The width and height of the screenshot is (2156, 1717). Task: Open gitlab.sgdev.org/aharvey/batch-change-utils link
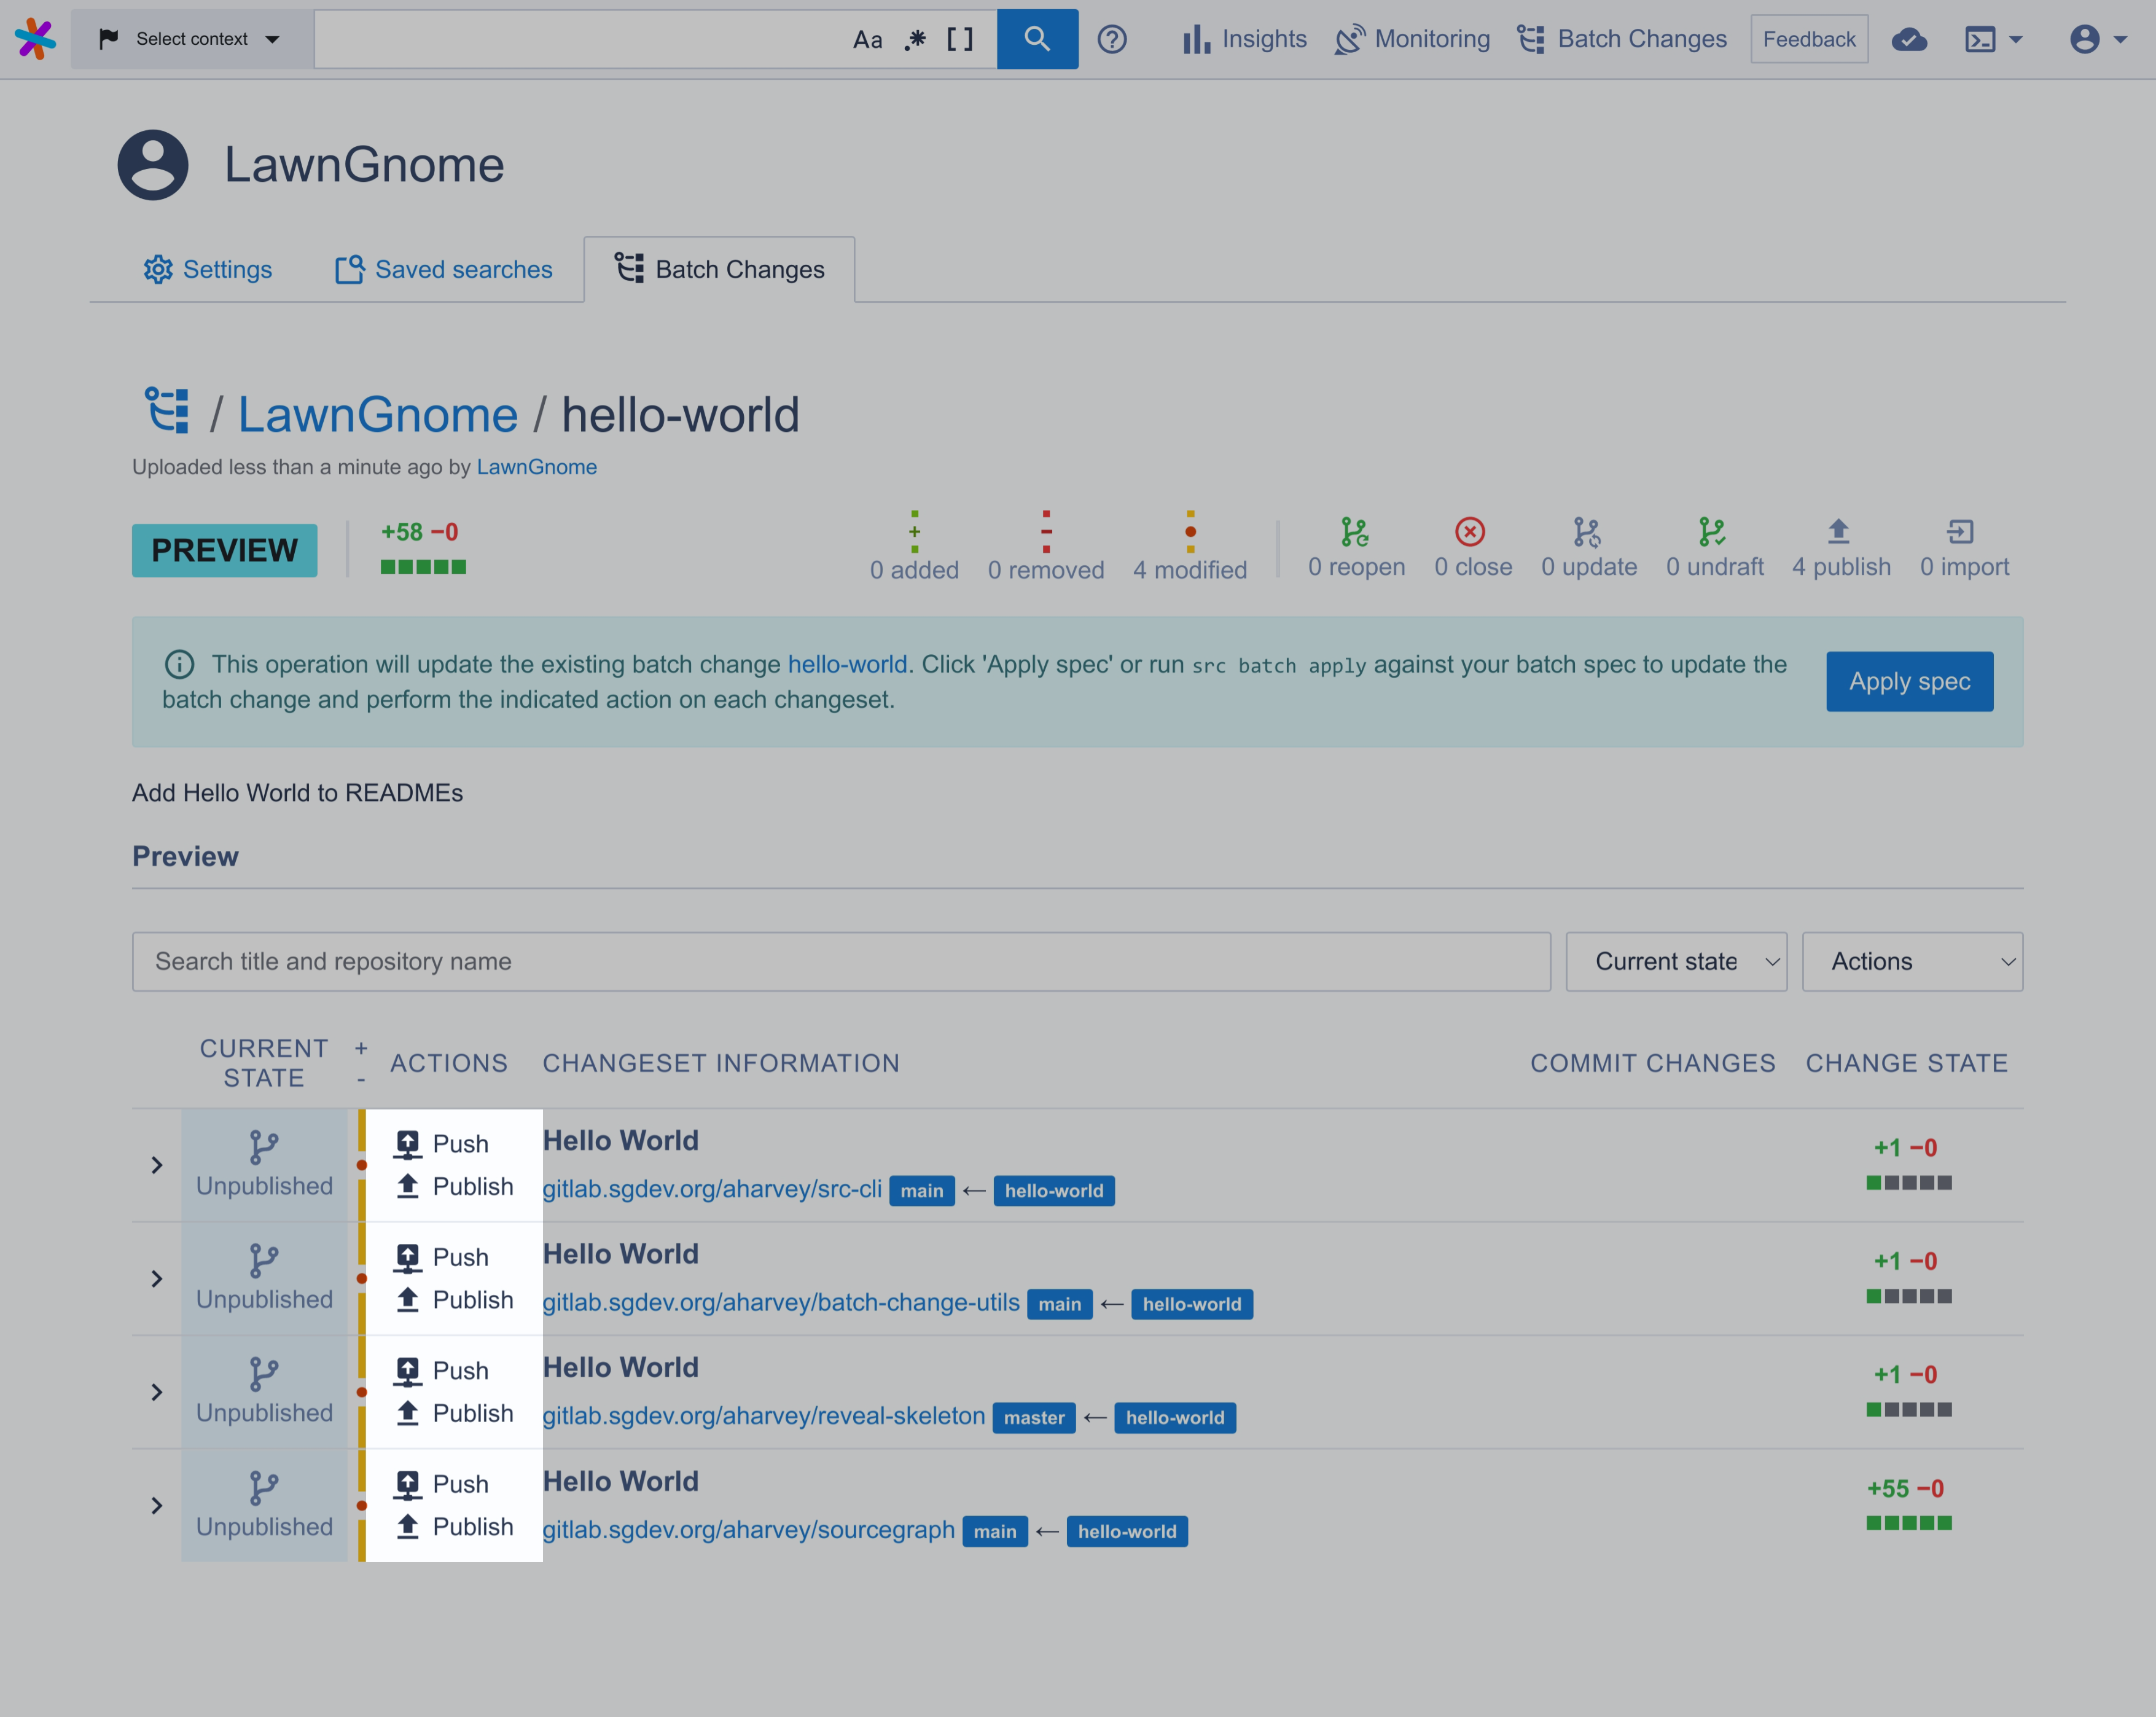coord(781,1303)
